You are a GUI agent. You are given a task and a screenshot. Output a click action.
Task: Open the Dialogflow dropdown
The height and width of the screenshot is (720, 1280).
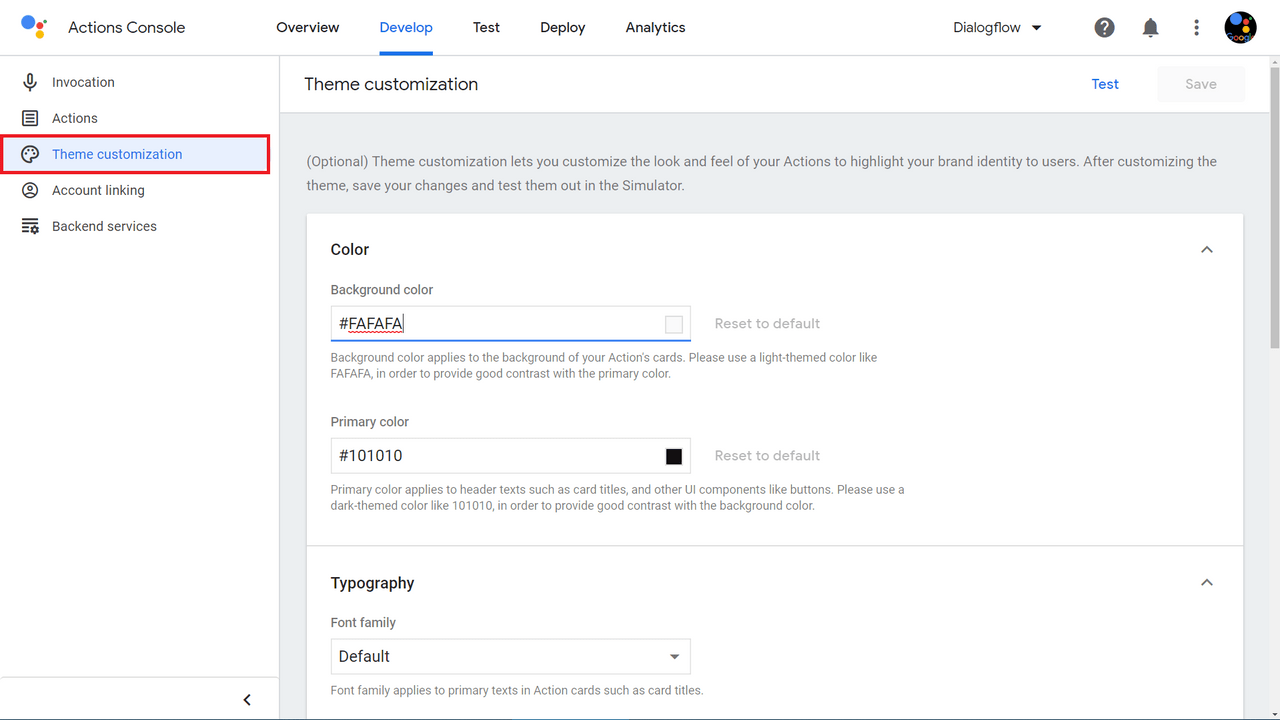point(998,28)
